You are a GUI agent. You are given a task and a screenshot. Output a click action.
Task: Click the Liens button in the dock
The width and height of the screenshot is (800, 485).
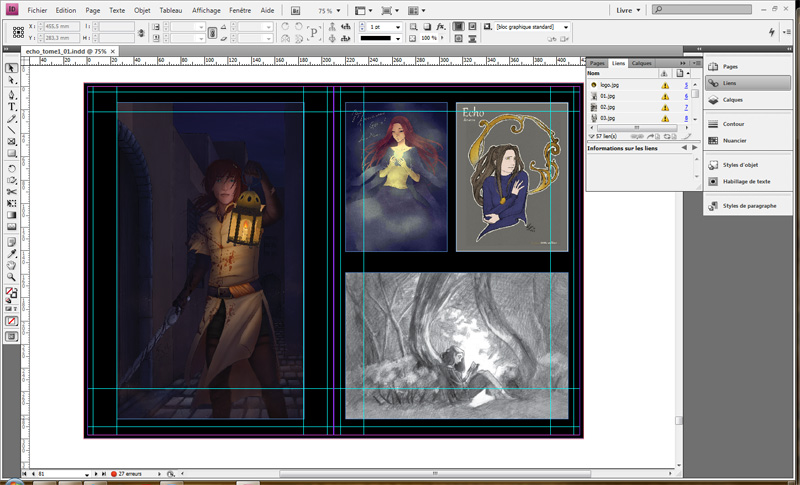click(x=747, y=83)
